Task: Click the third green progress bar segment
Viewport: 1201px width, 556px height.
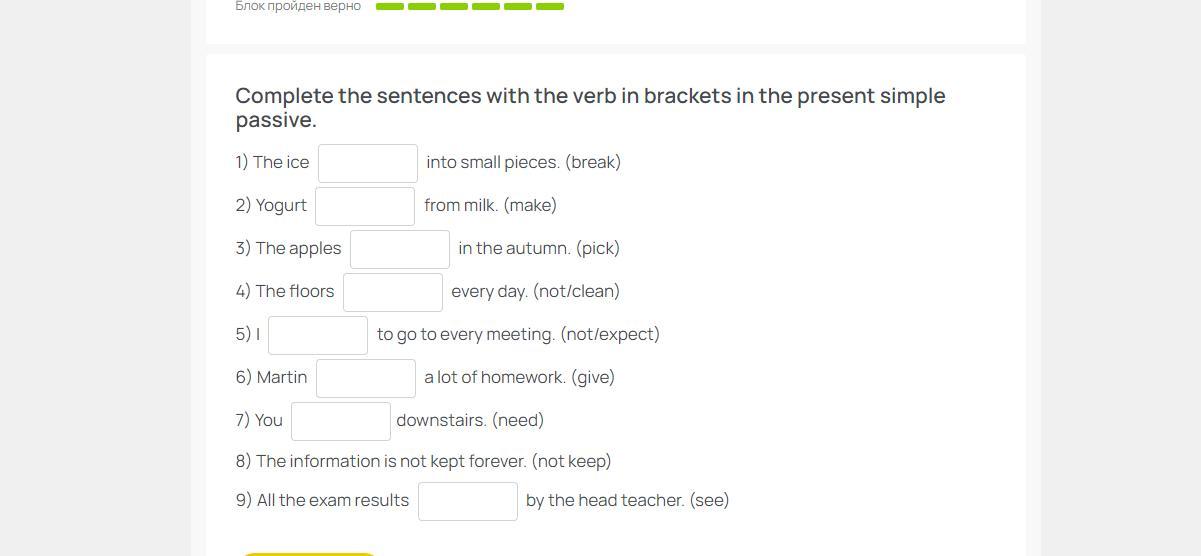Action: 454,7
